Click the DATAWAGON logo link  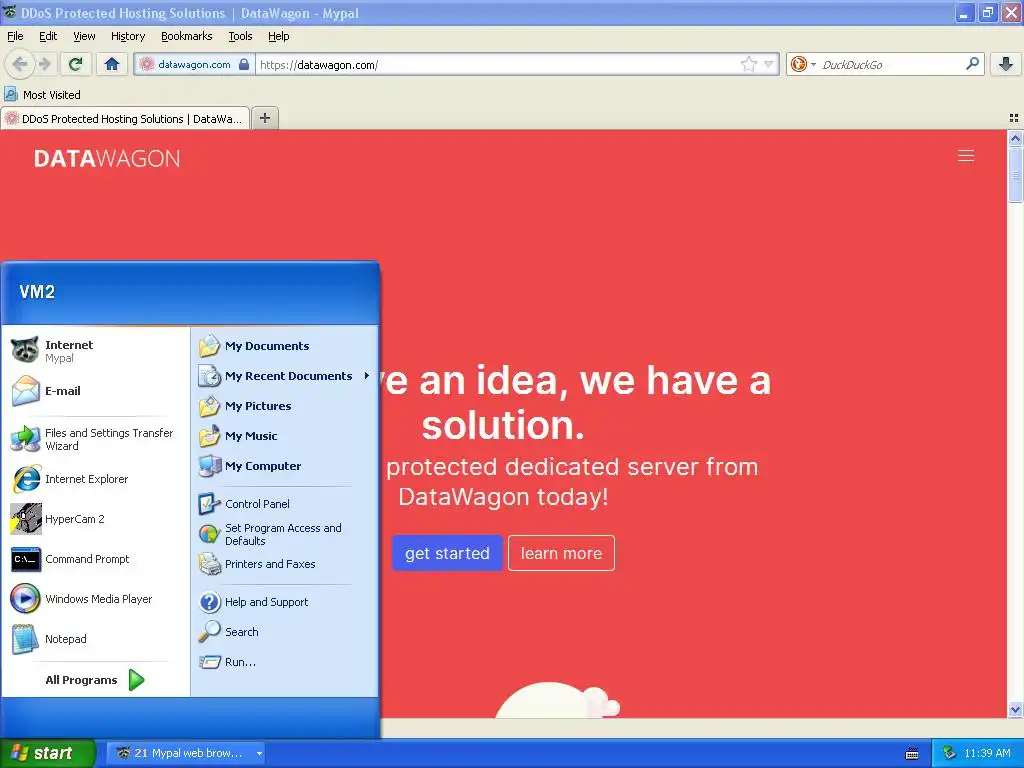coord(107,159)
